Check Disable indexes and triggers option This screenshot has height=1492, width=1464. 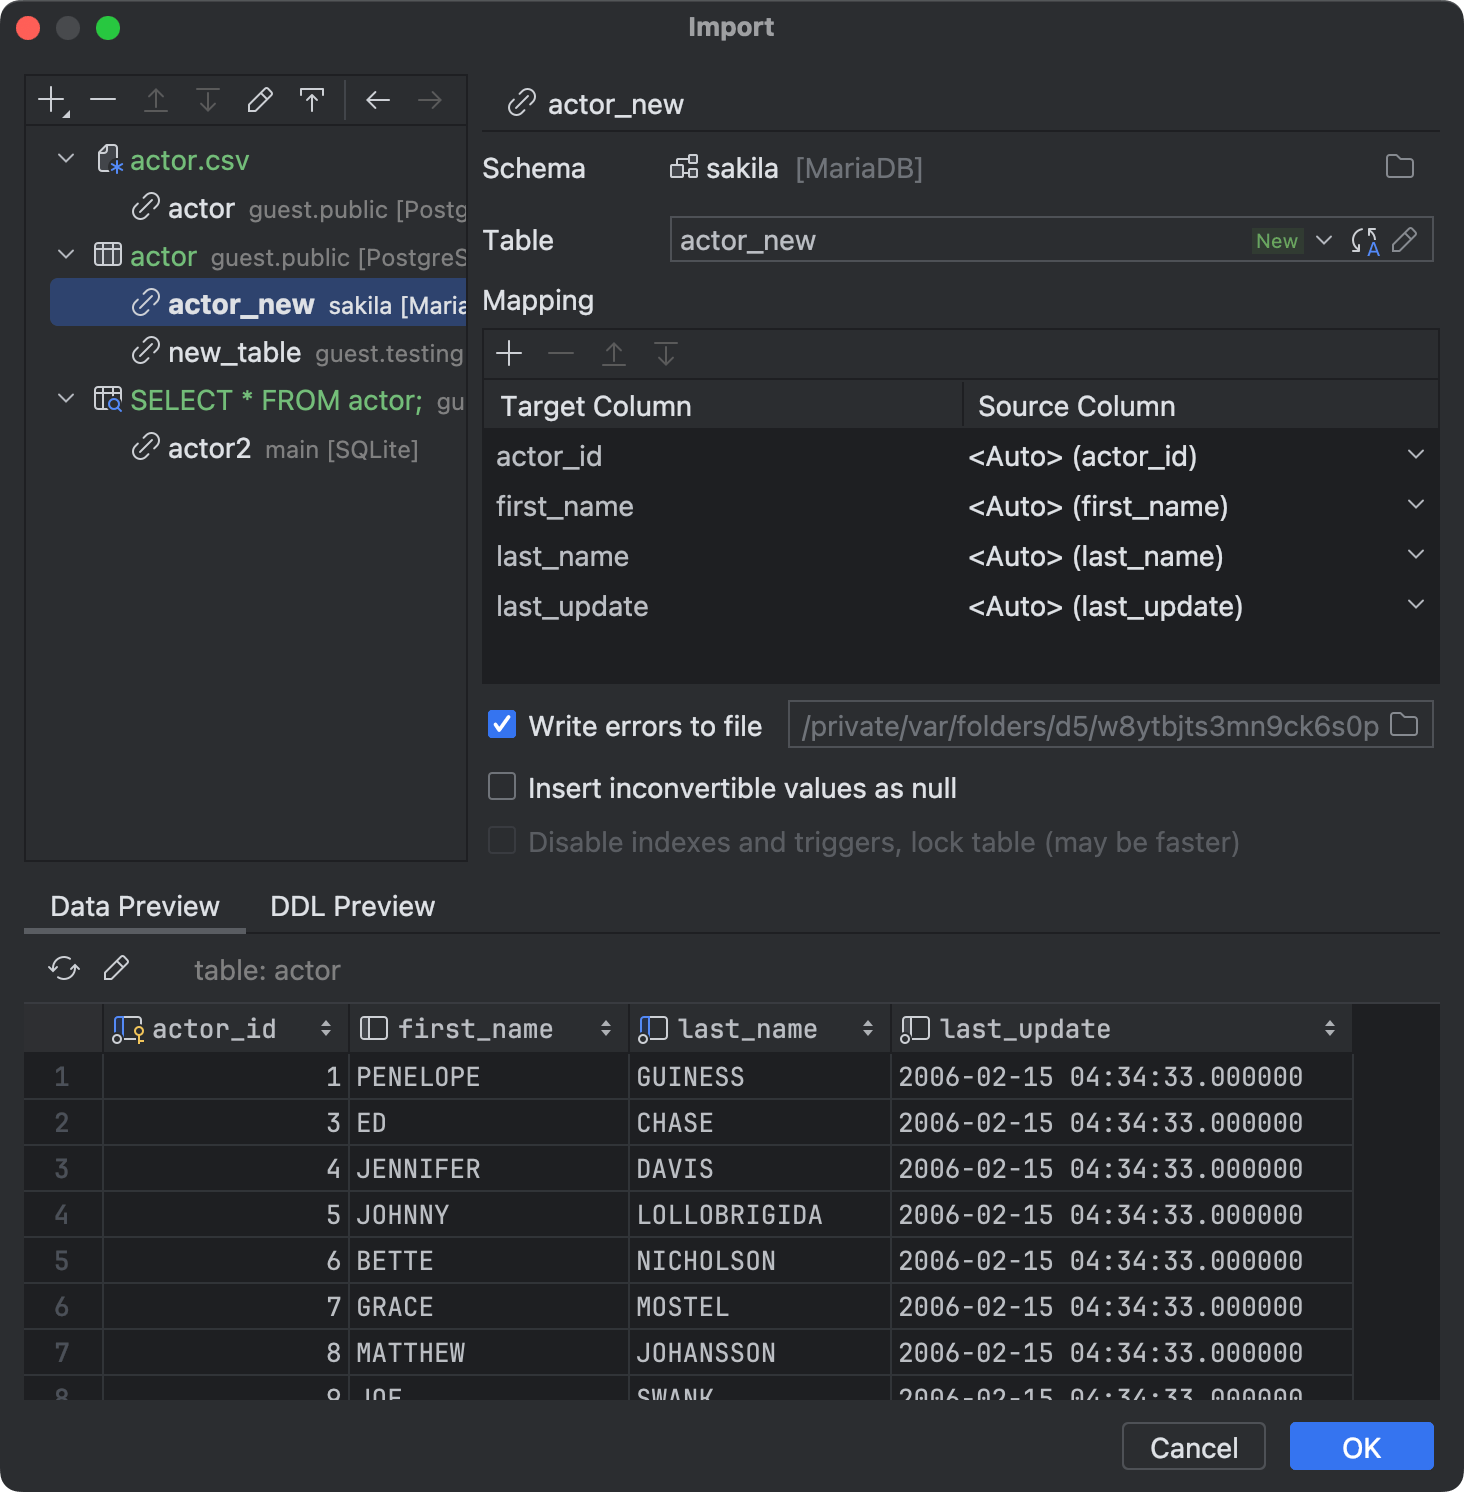click(501, 841)
